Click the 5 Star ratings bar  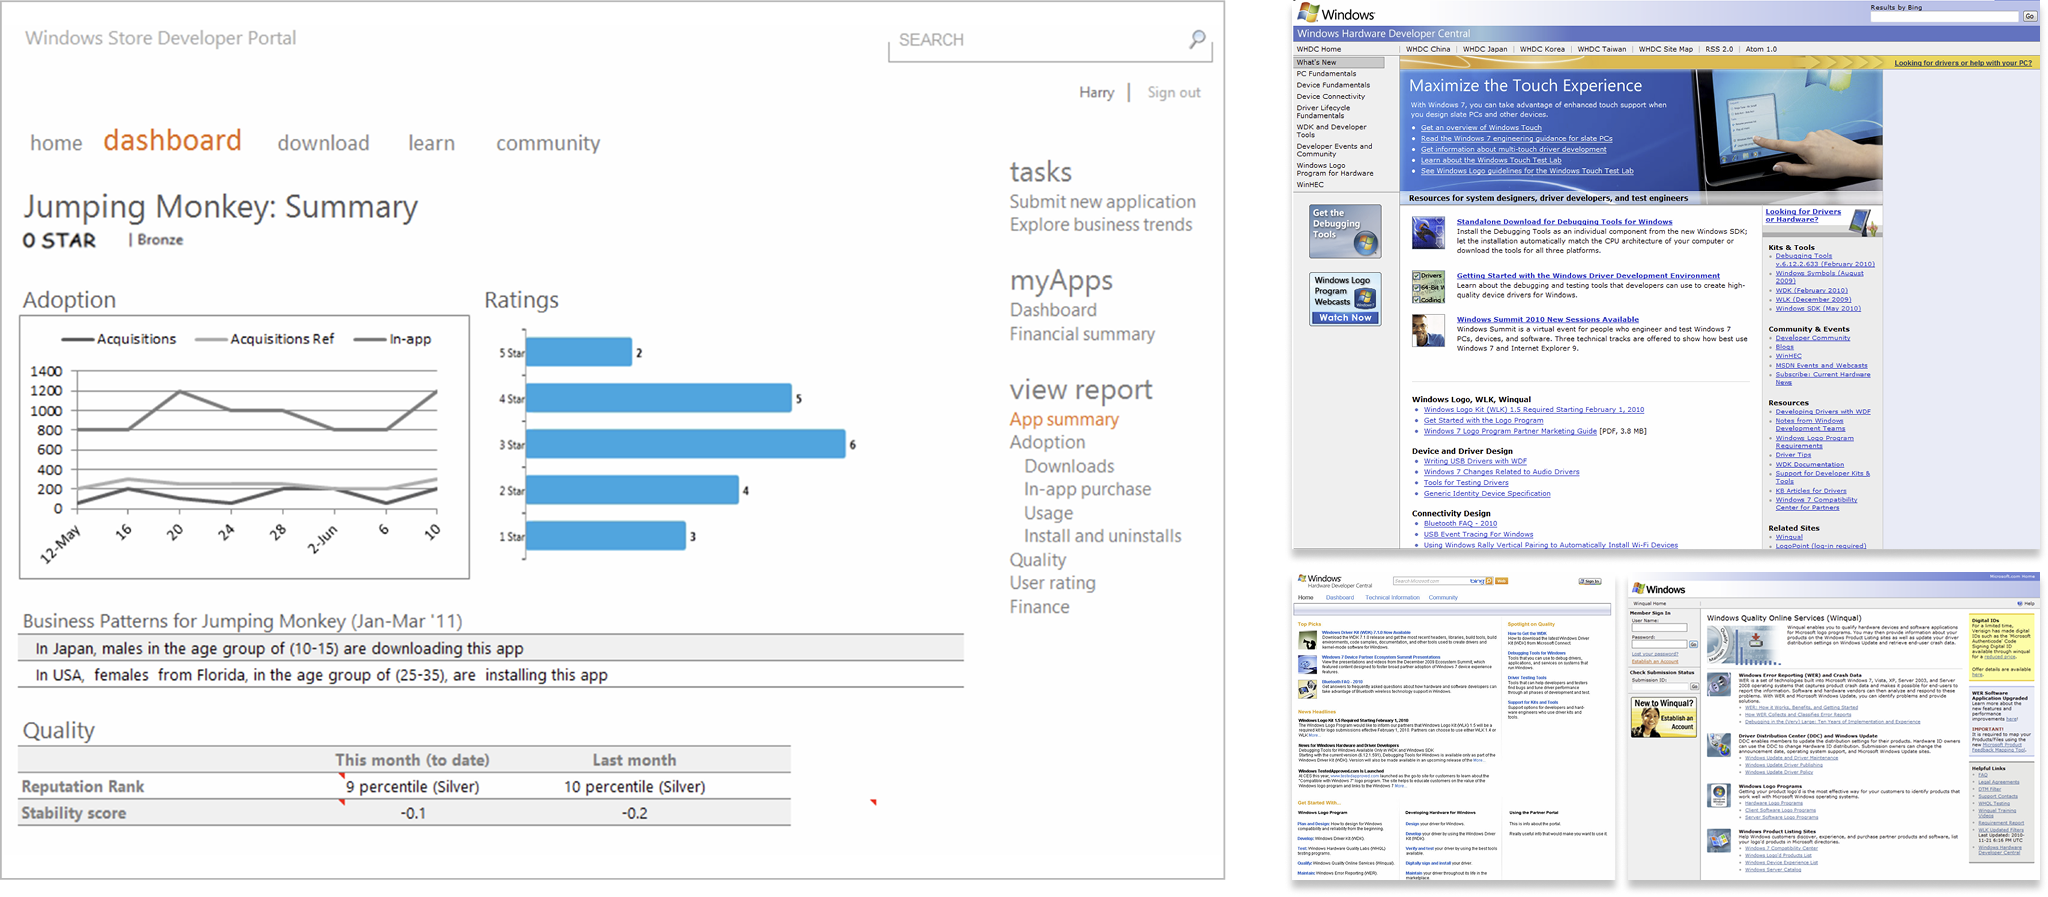point(579,352)
